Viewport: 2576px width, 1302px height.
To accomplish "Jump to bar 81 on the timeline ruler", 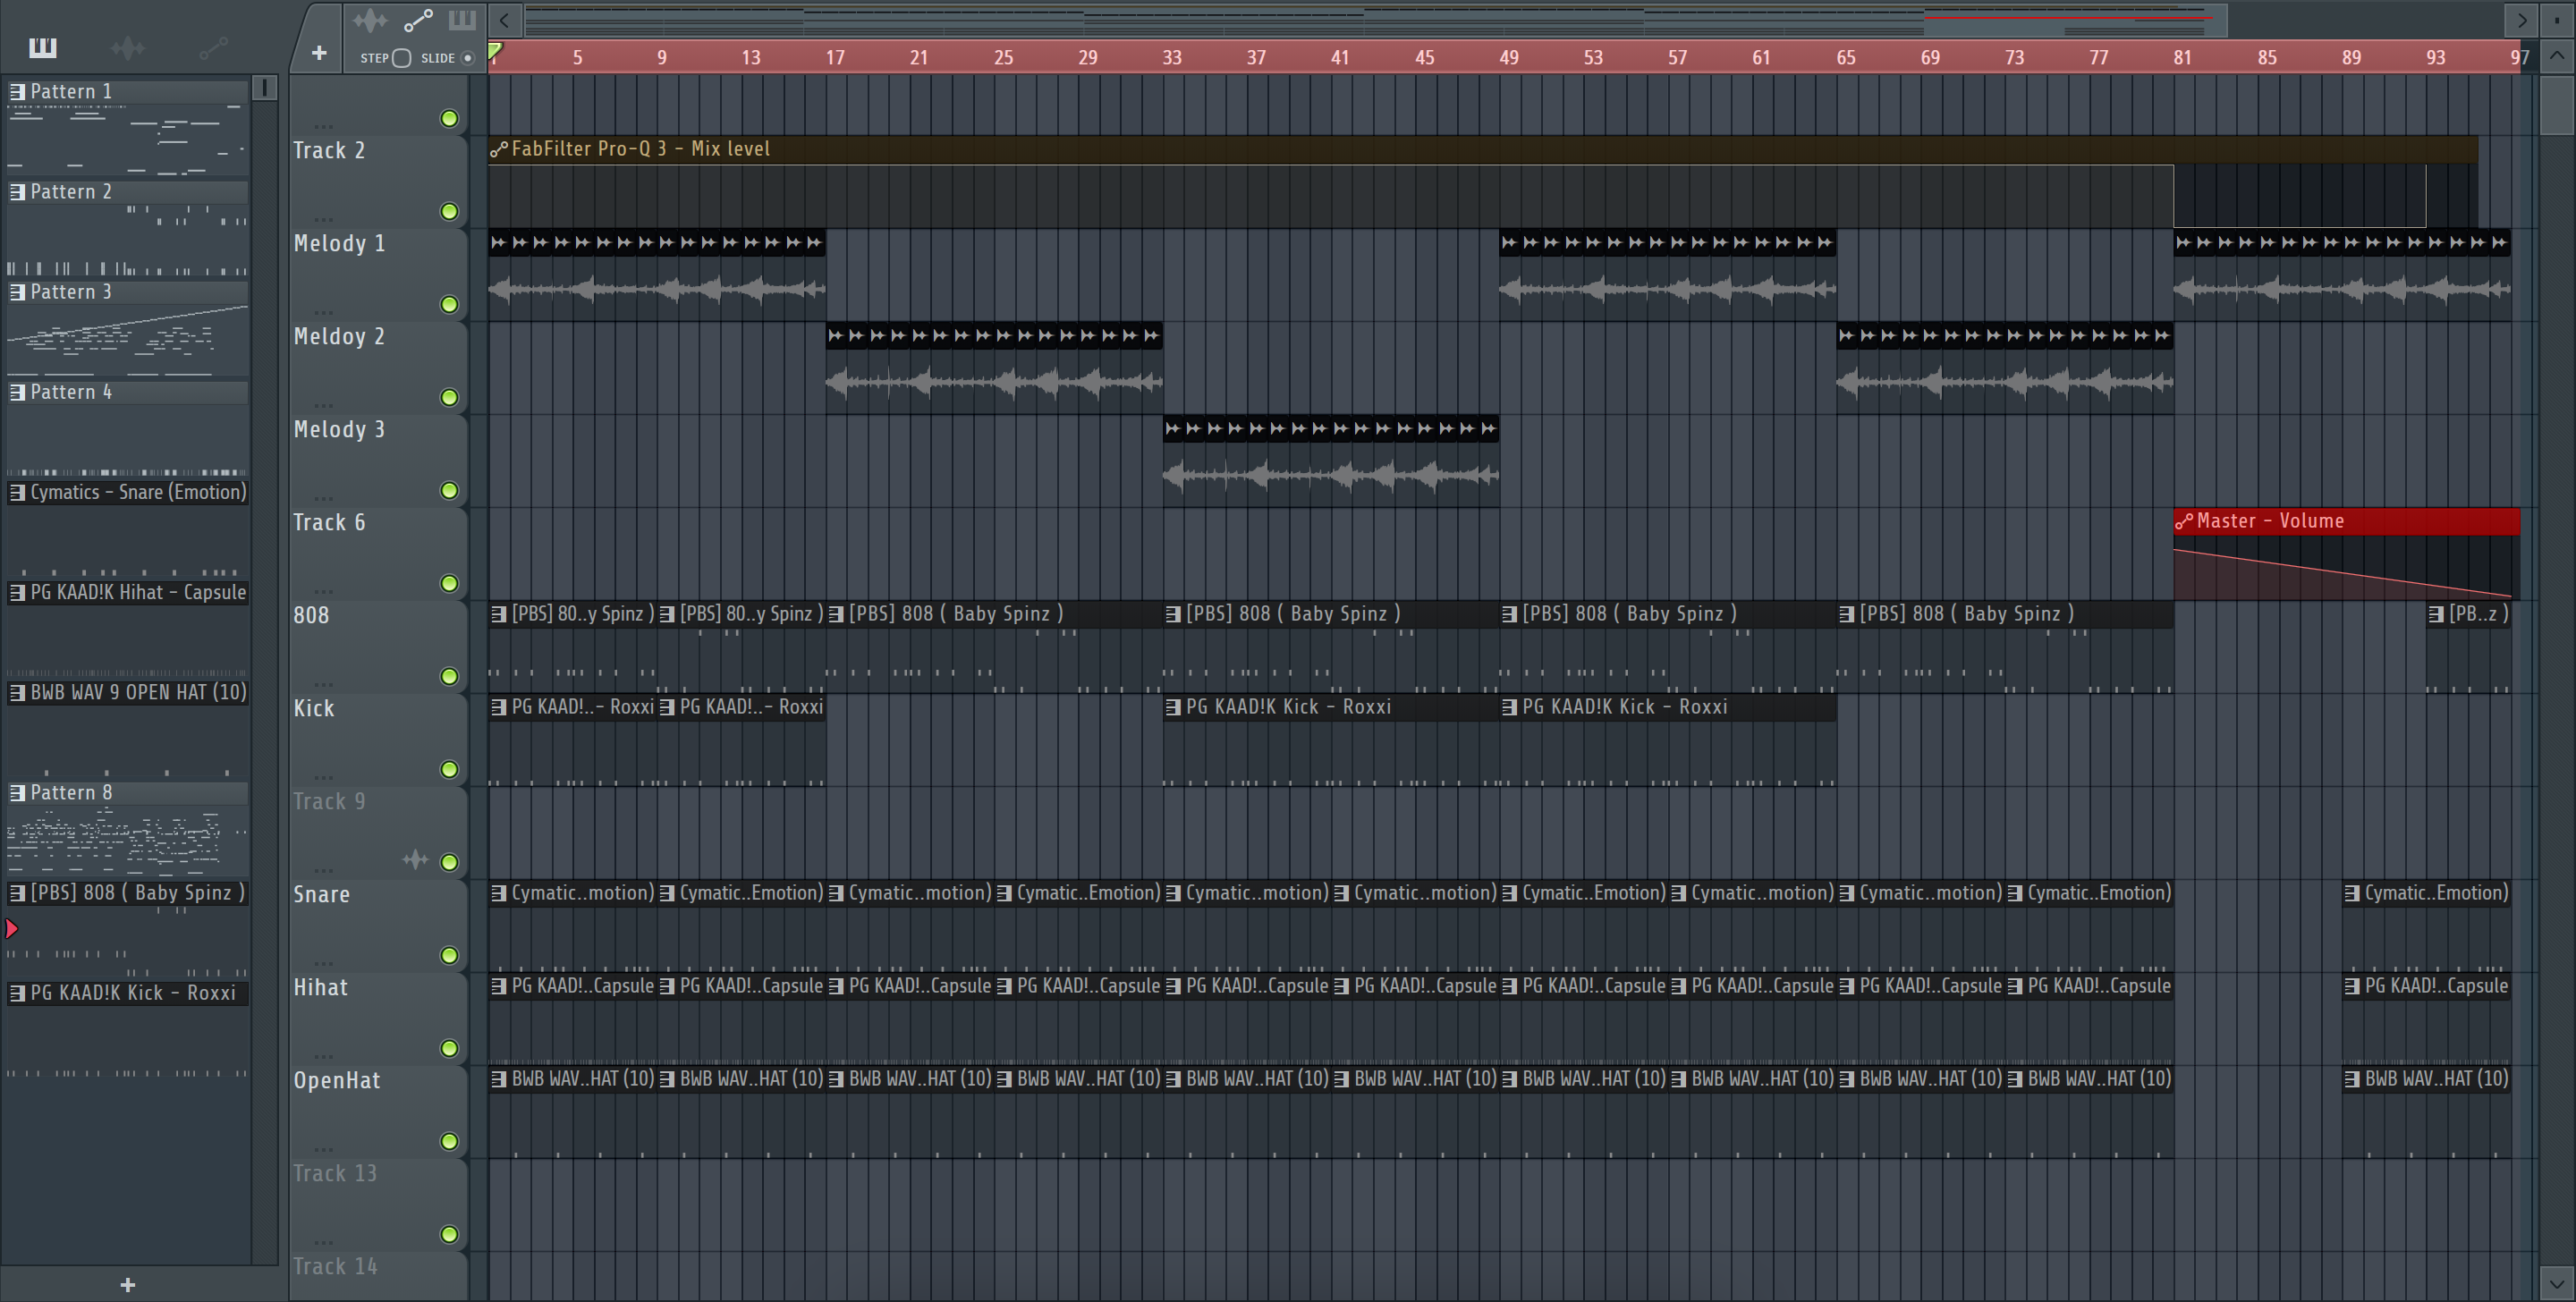I will [x=2182, y=57].
